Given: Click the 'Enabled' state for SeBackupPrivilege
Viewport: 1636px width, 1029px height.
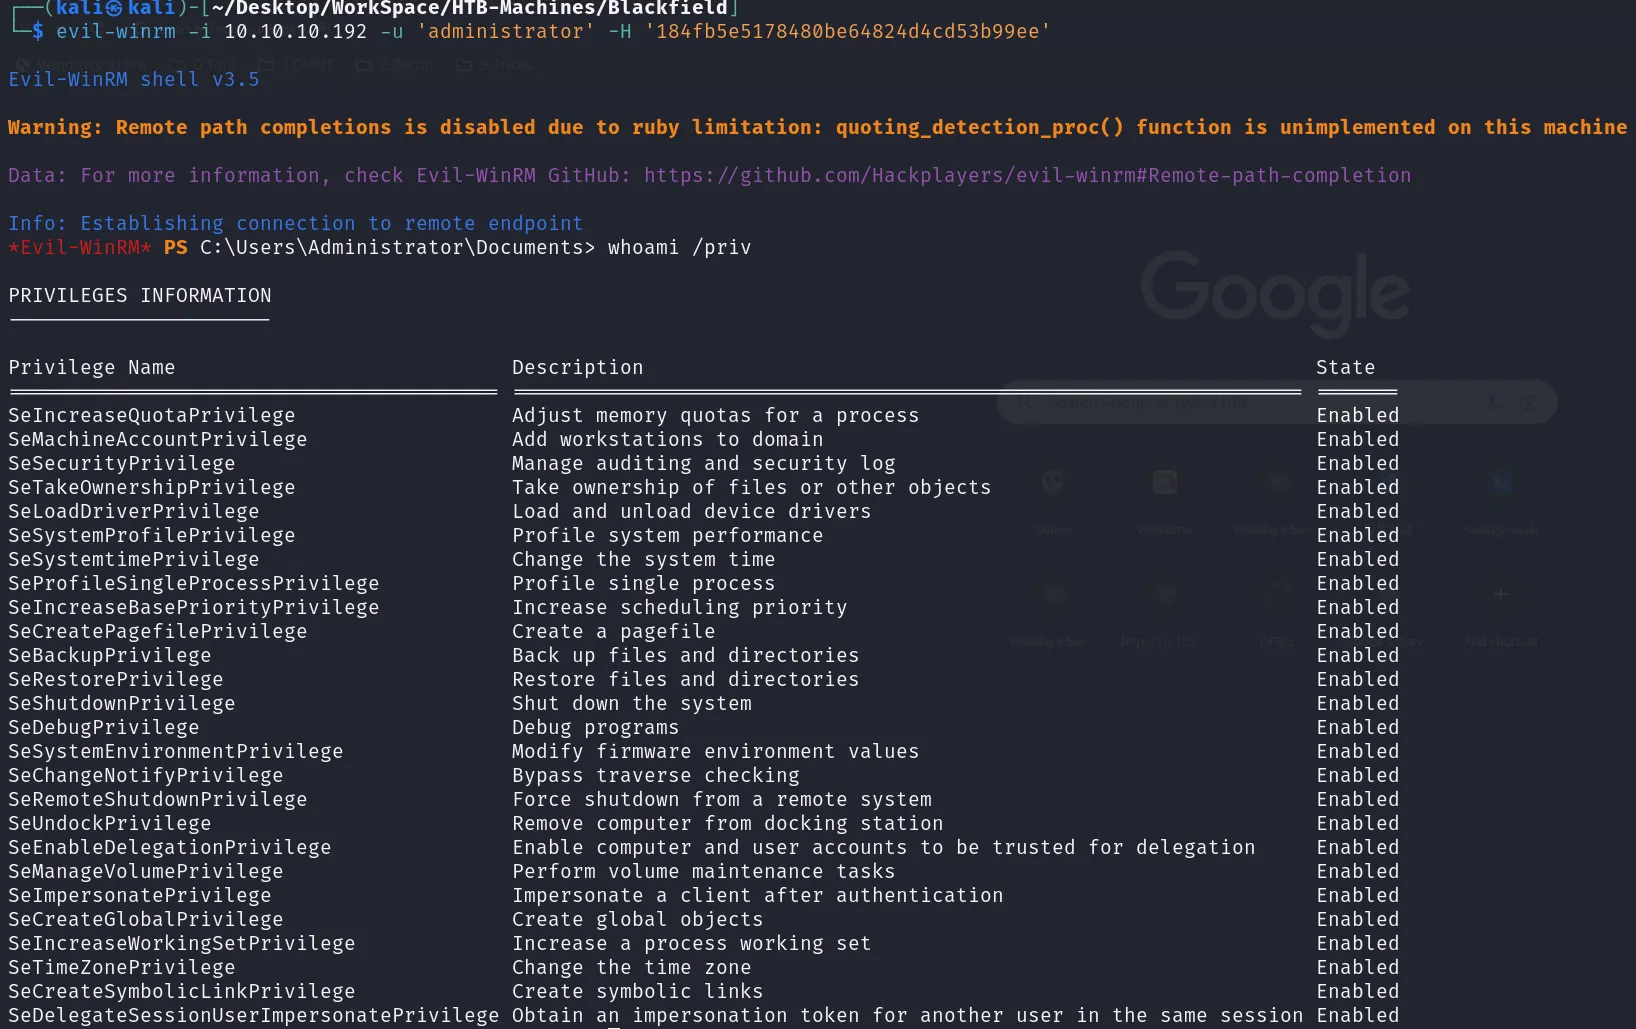Looking at the screenshot, I should coord(1358,656).
